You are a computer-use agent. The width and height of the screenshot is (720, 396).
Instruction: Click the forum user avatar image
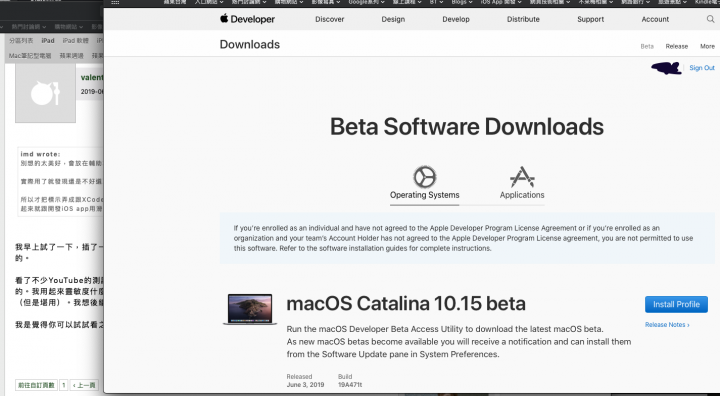(x=45, y=93)
